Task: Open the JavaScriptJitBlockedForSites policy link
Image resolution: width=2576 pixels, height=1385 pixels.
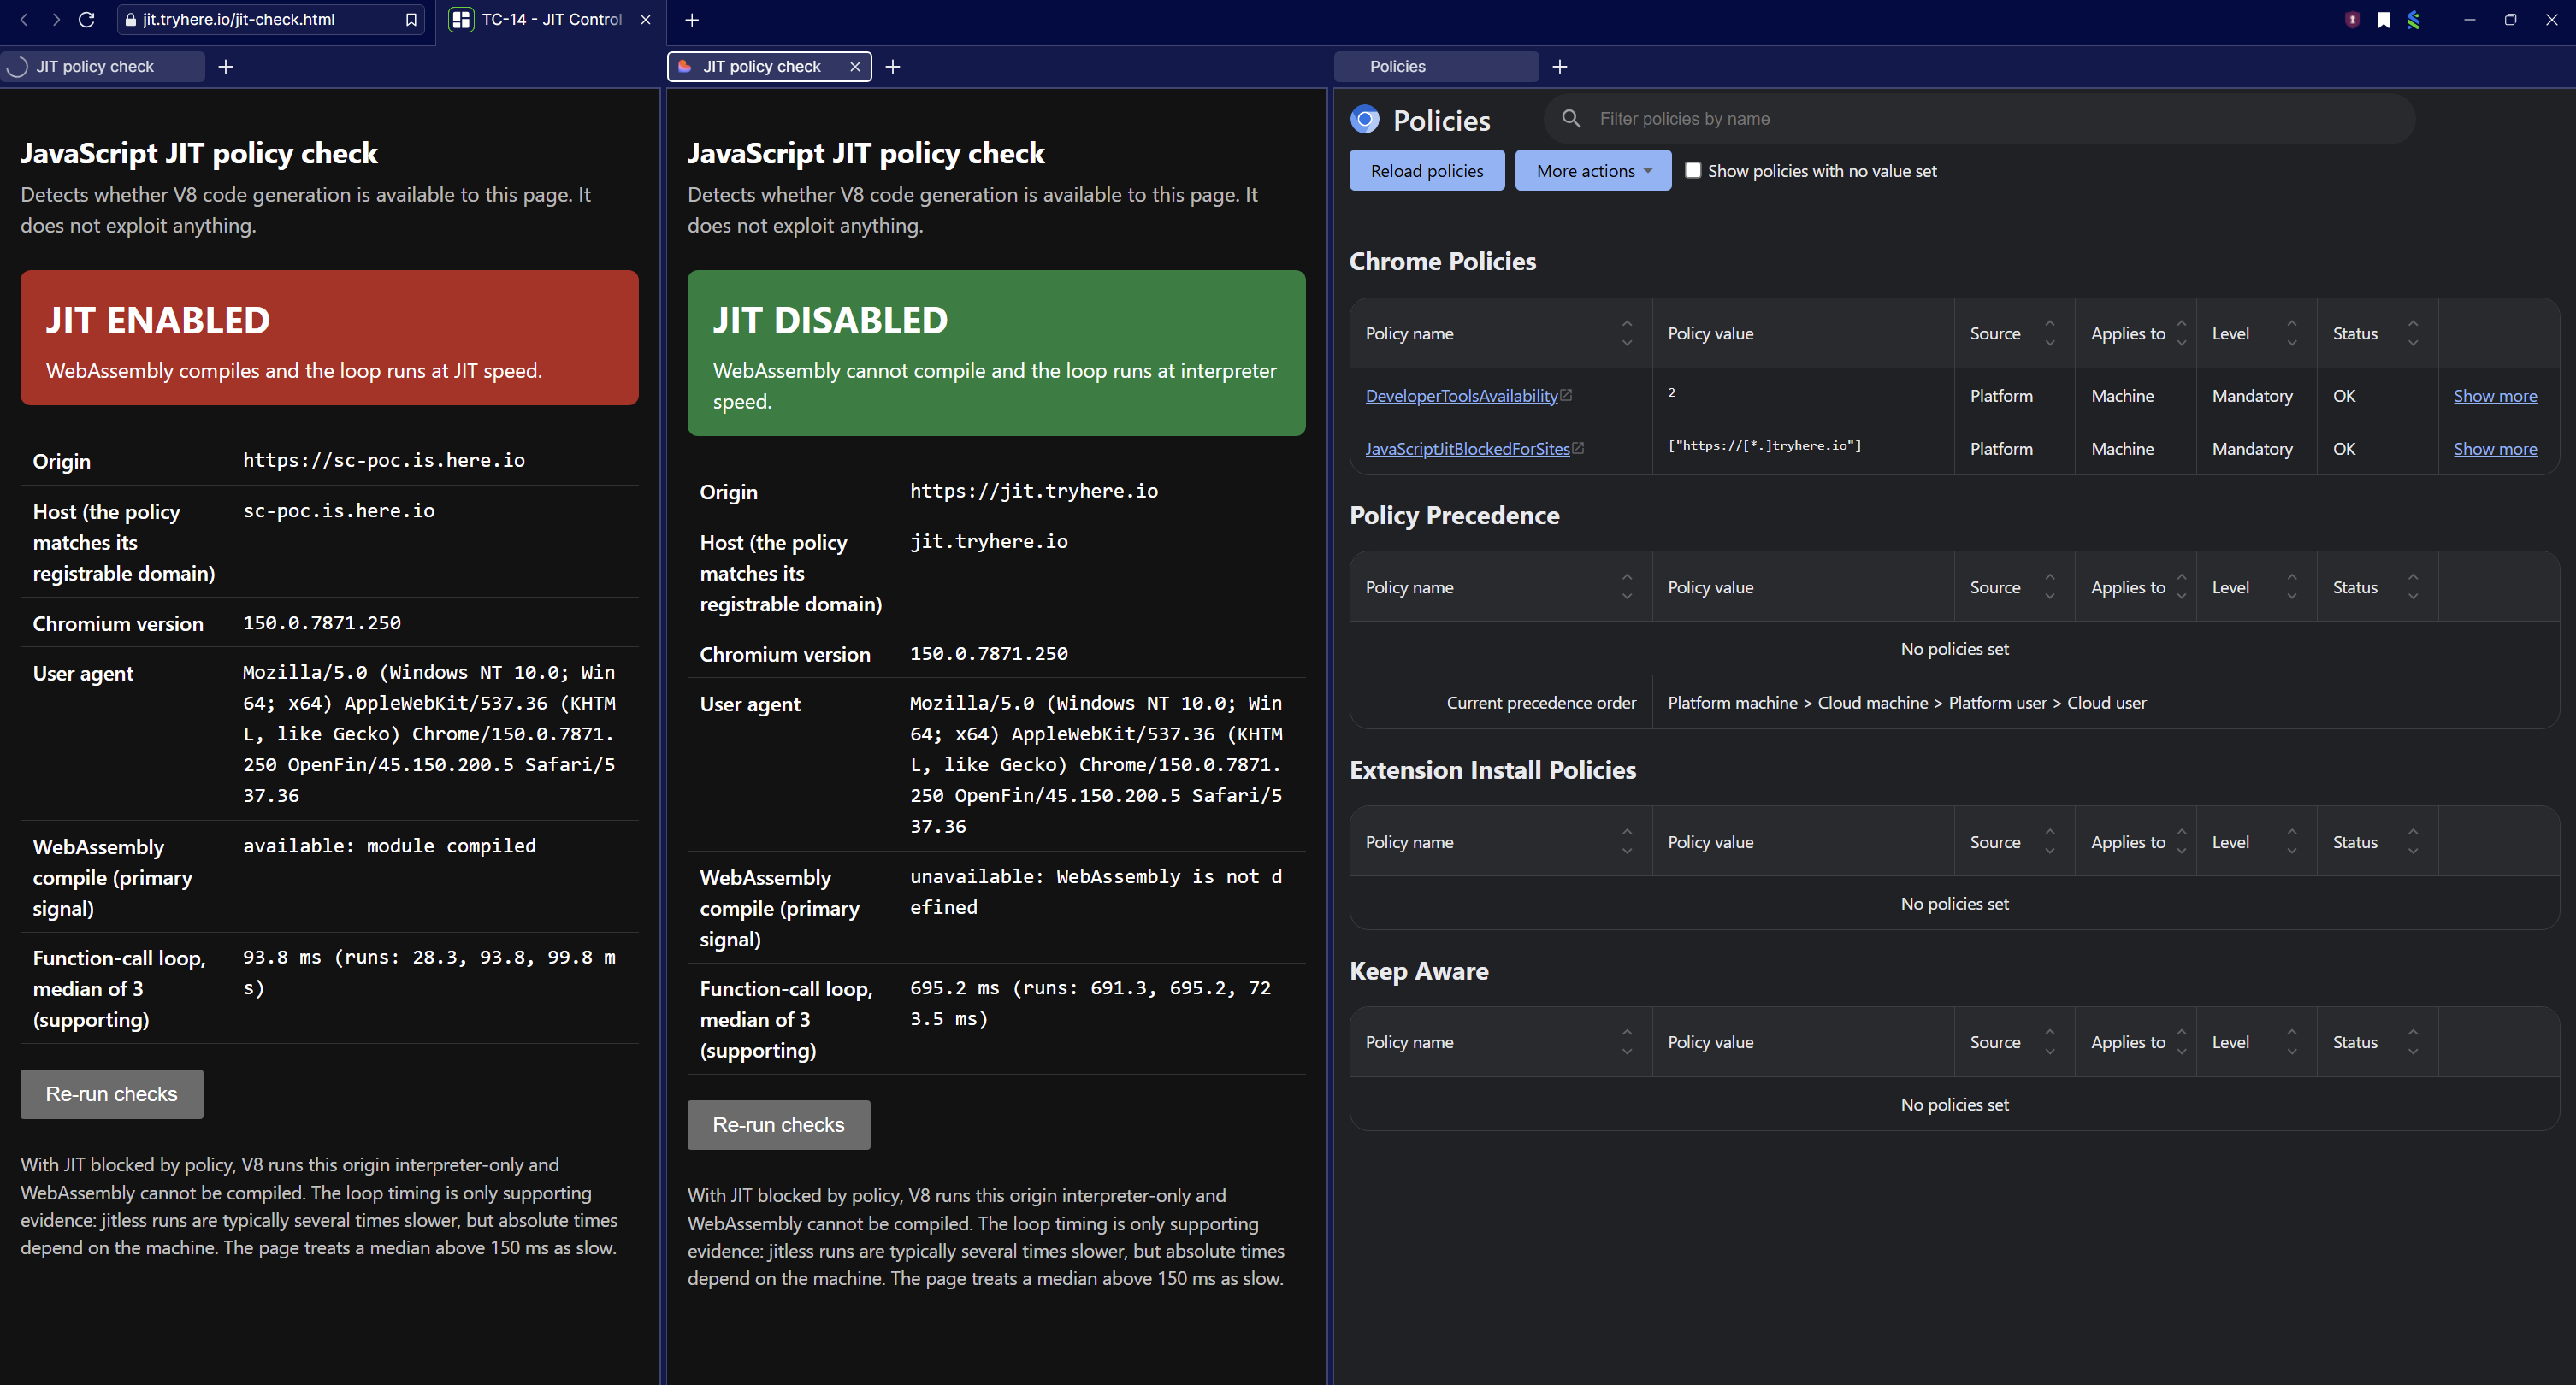Action: (x=1467, y=449)
